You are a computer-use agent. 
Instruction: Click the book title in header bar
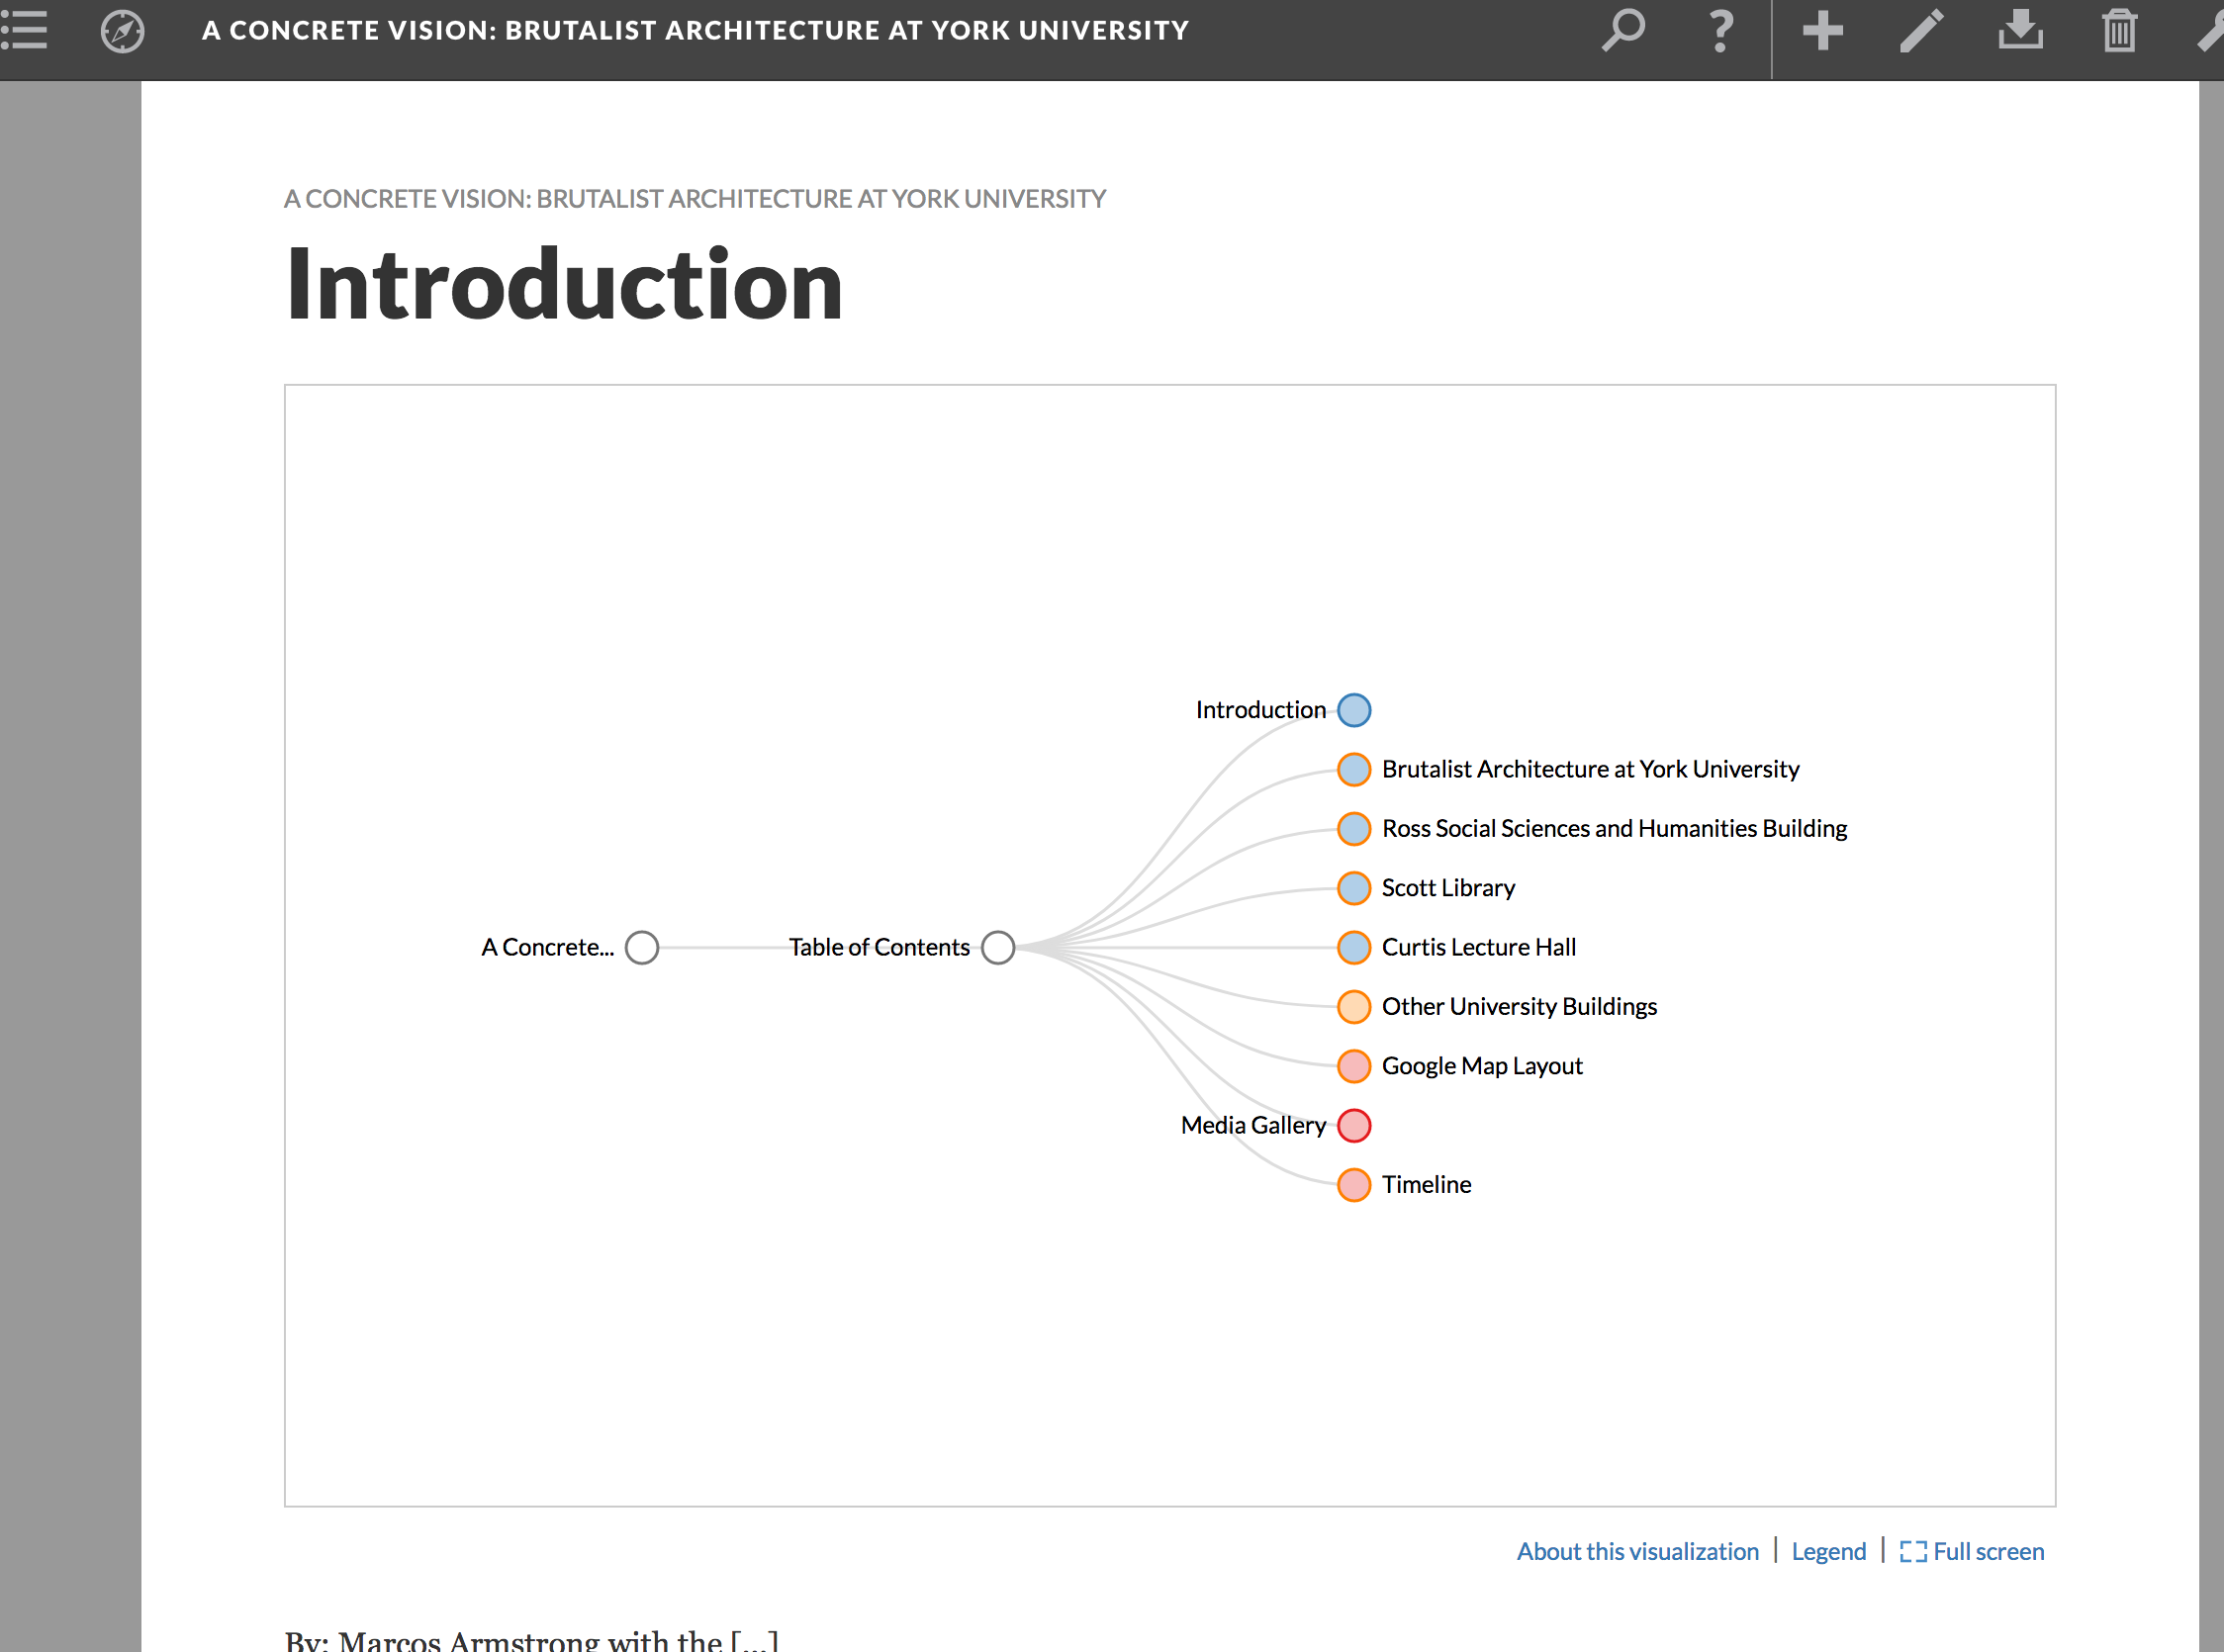pos(695,30)
